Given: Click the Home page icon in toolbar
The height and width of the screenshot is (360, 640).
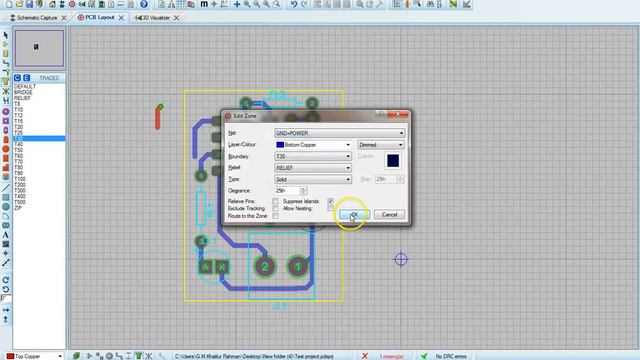Looking at the screenshot, I should [x=52, y=4].
